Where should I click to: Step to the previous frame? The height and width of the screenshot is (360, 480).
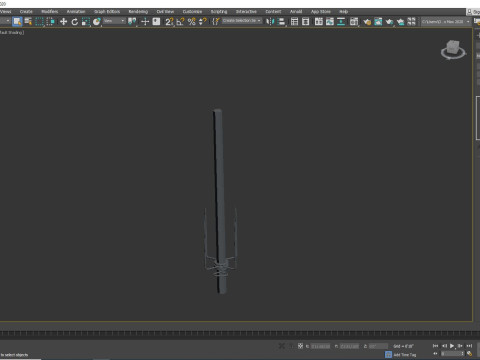pos(444,346)
